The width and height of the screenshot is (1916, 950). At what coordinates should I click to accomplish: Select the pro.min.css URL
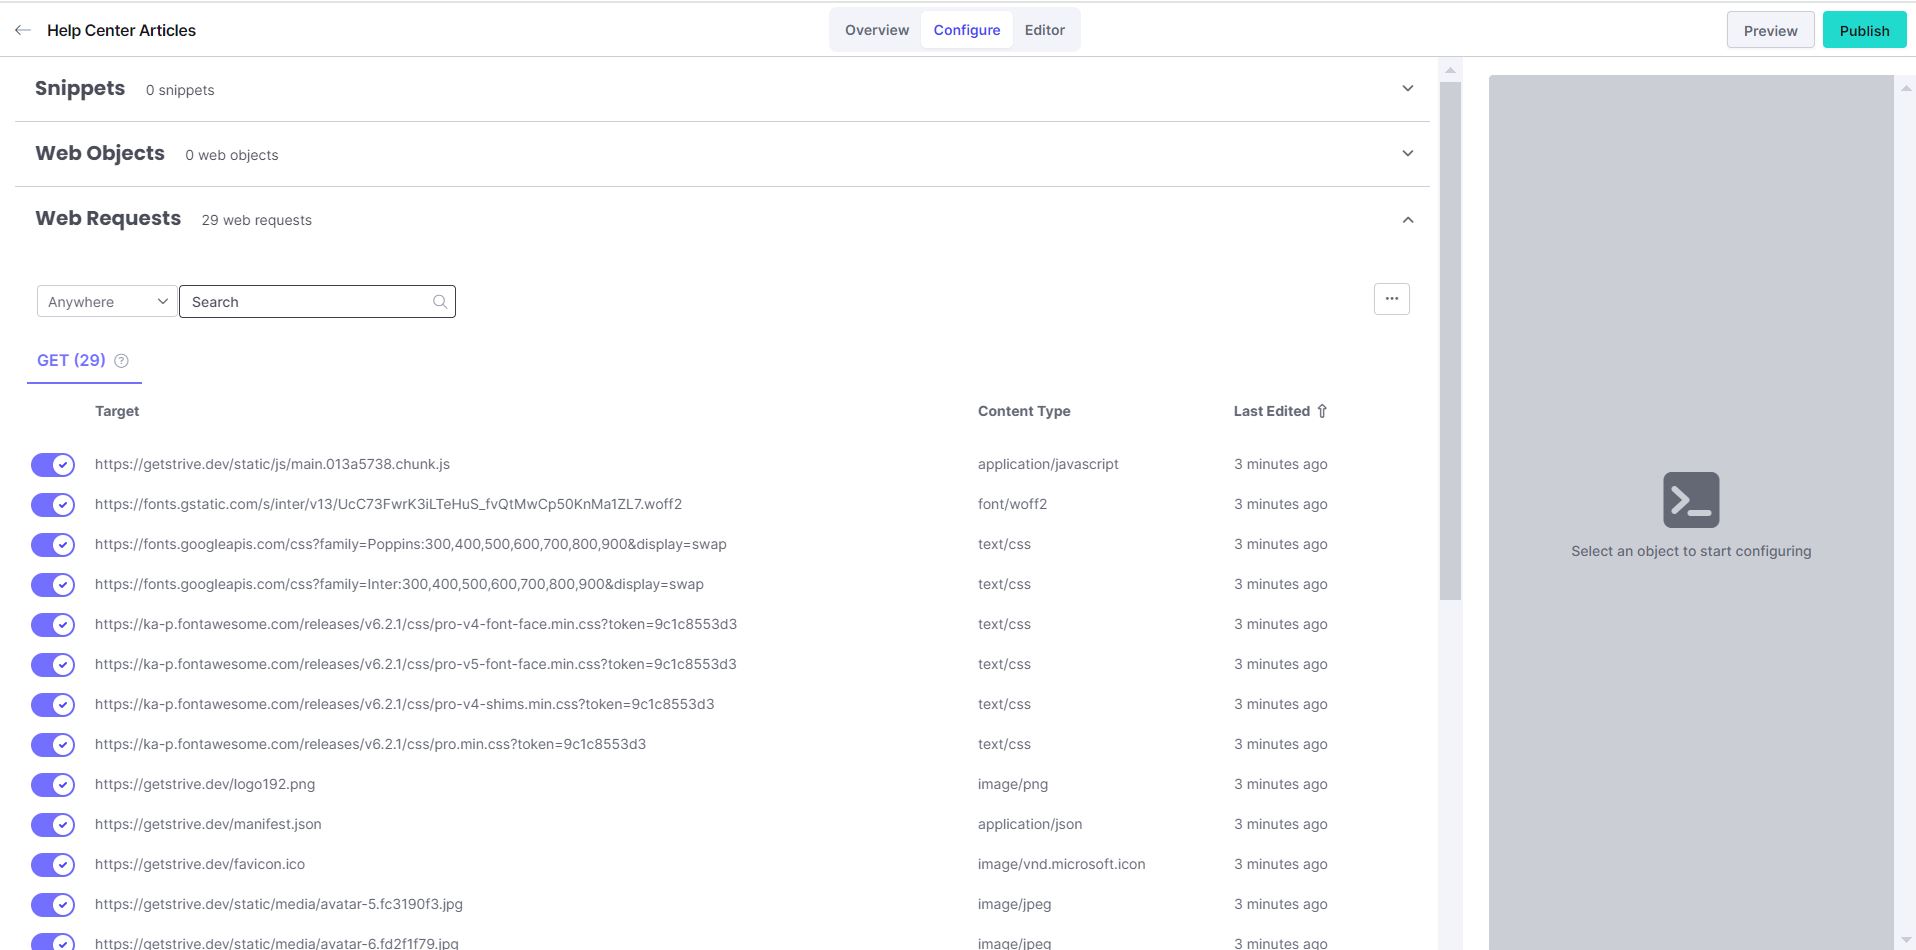coord(370,744)
